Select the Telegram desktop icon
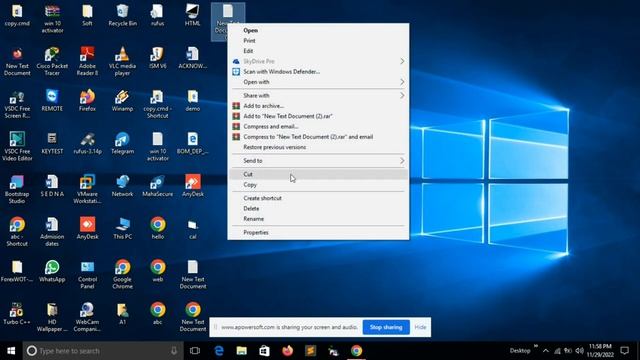The height and width of the screenshot is (360, 640). click(x=122, y=143)
